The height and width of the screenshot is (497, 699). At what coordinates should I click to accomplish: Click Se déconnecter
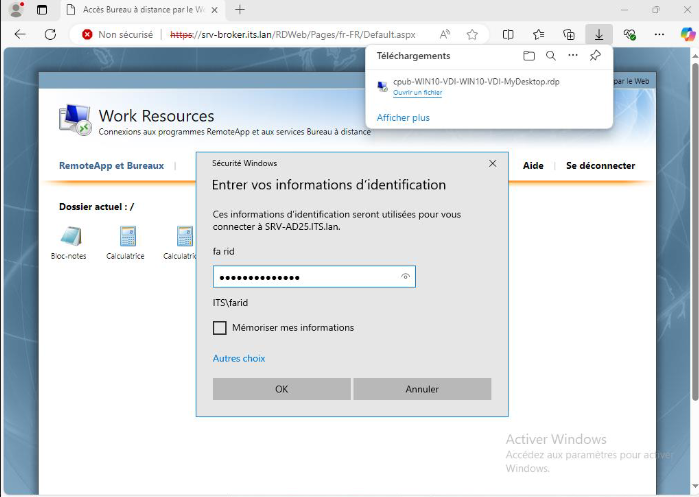[600, 165]
